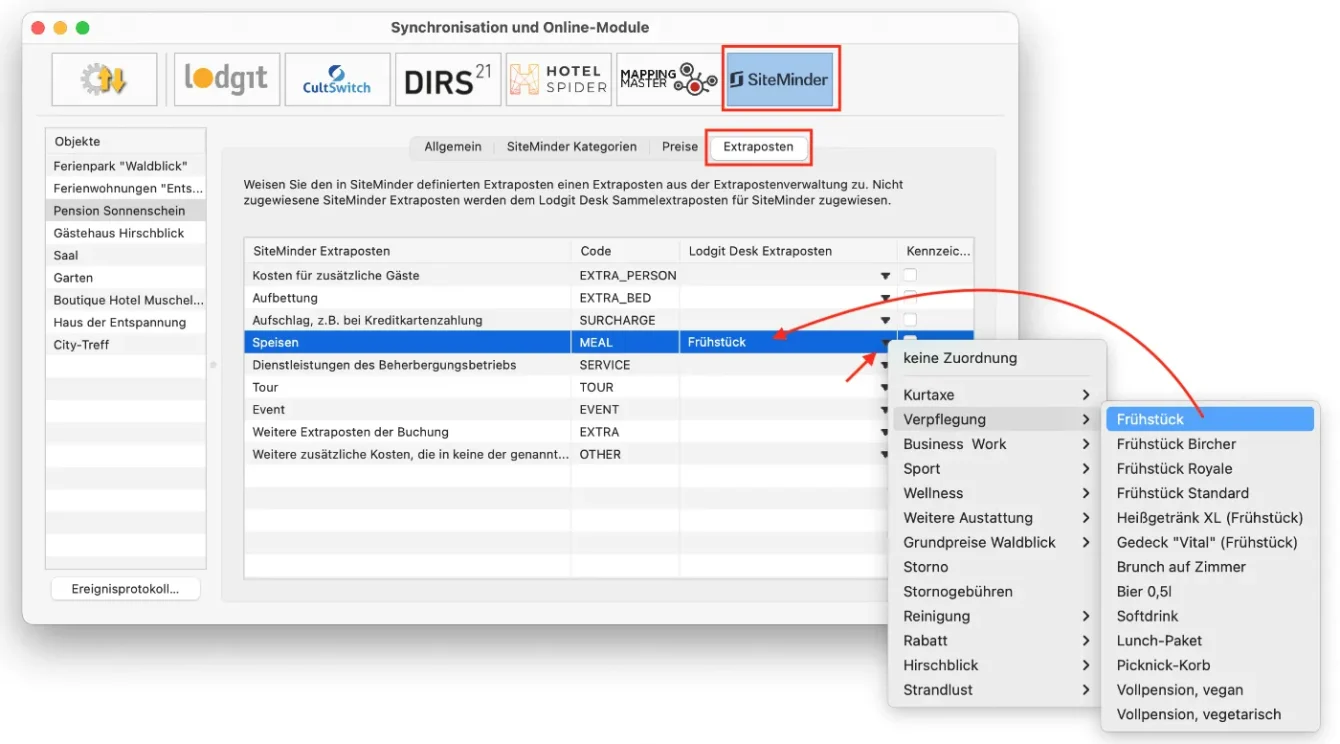
Task: Choose Vollpension, vegan item
Action: click(x=1210, y=690)
